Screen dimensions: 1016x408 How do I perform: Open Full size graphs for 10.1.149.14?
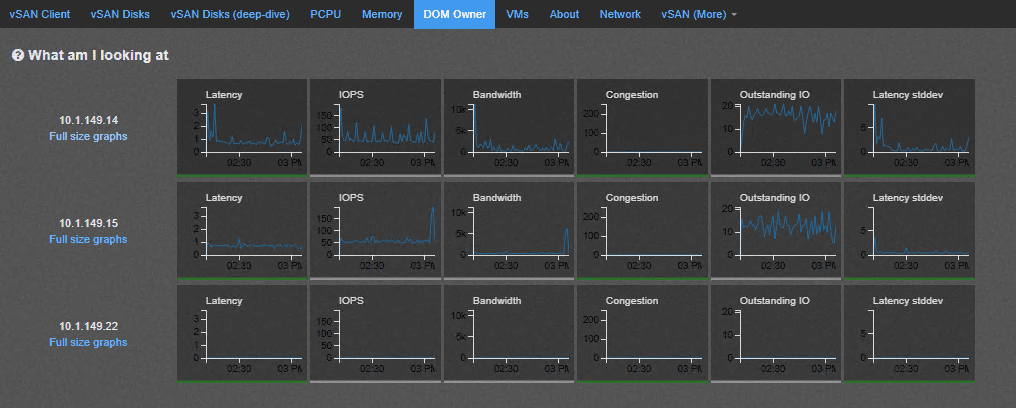(x=88, y=136)
